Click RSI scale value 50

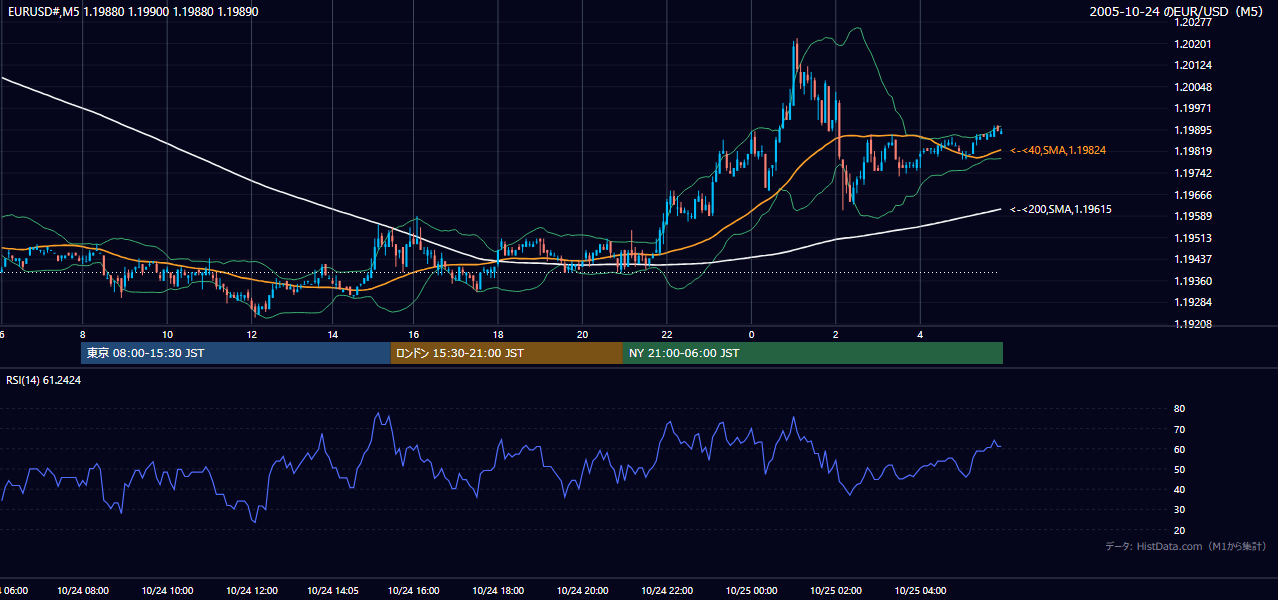point(1180,469)
